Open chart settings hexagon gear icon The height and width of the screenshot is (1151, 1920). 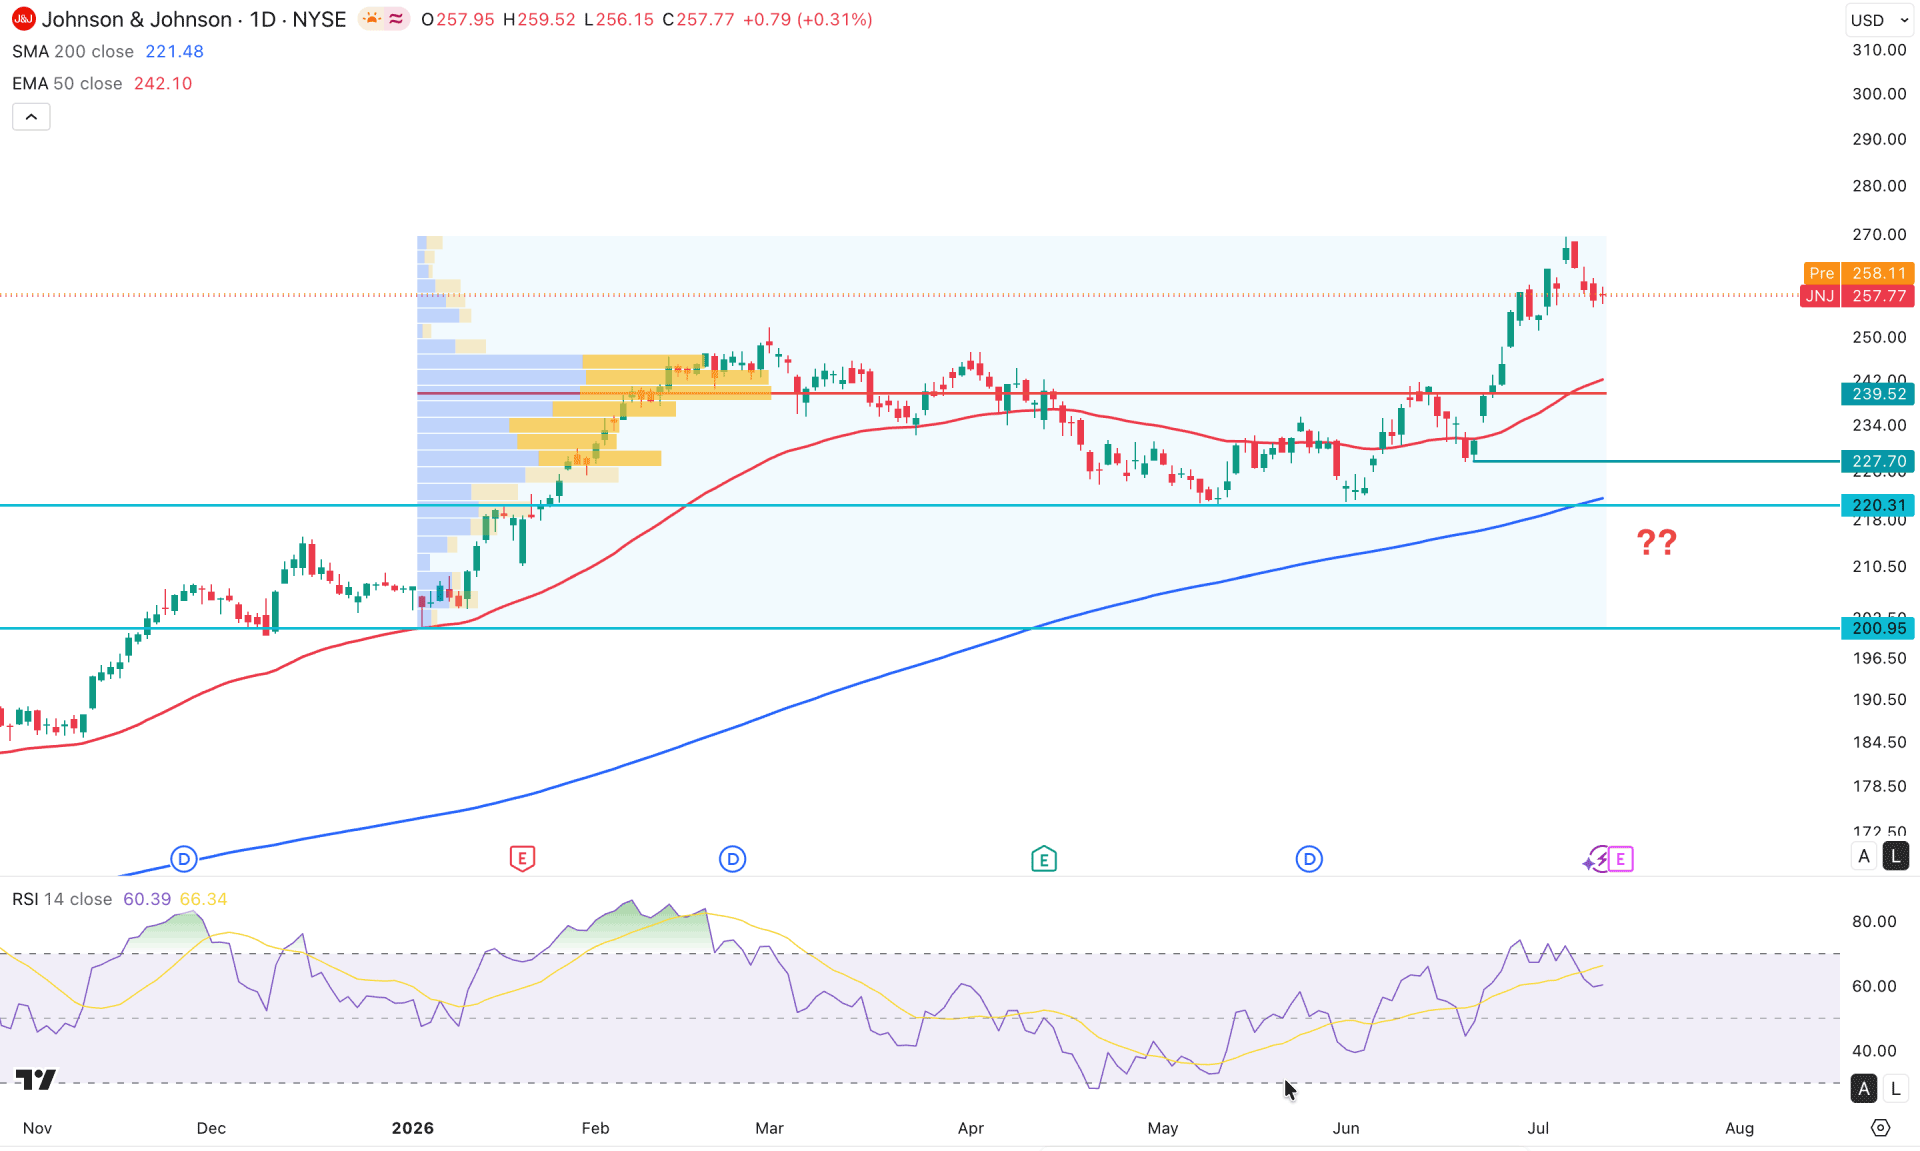[1880, 1128]
